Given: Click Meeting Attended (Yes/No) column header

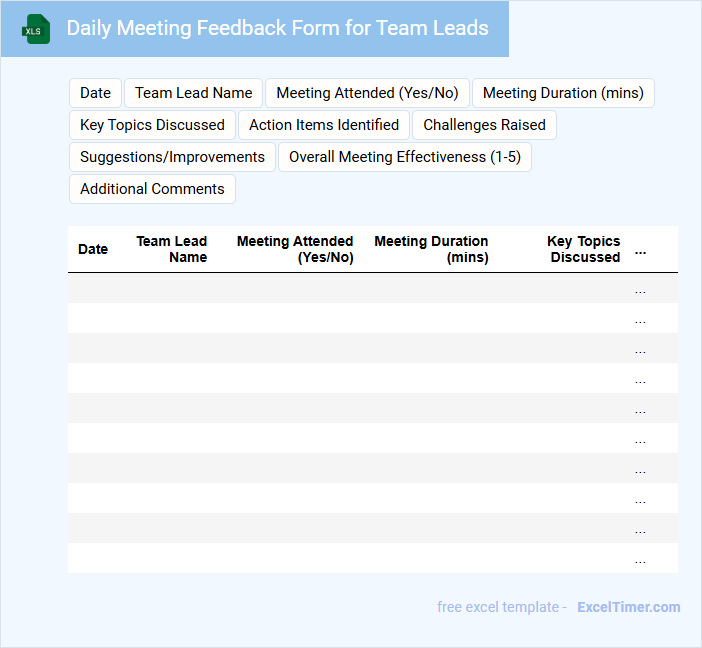Looking at the screenshot, I should (295, 249).
